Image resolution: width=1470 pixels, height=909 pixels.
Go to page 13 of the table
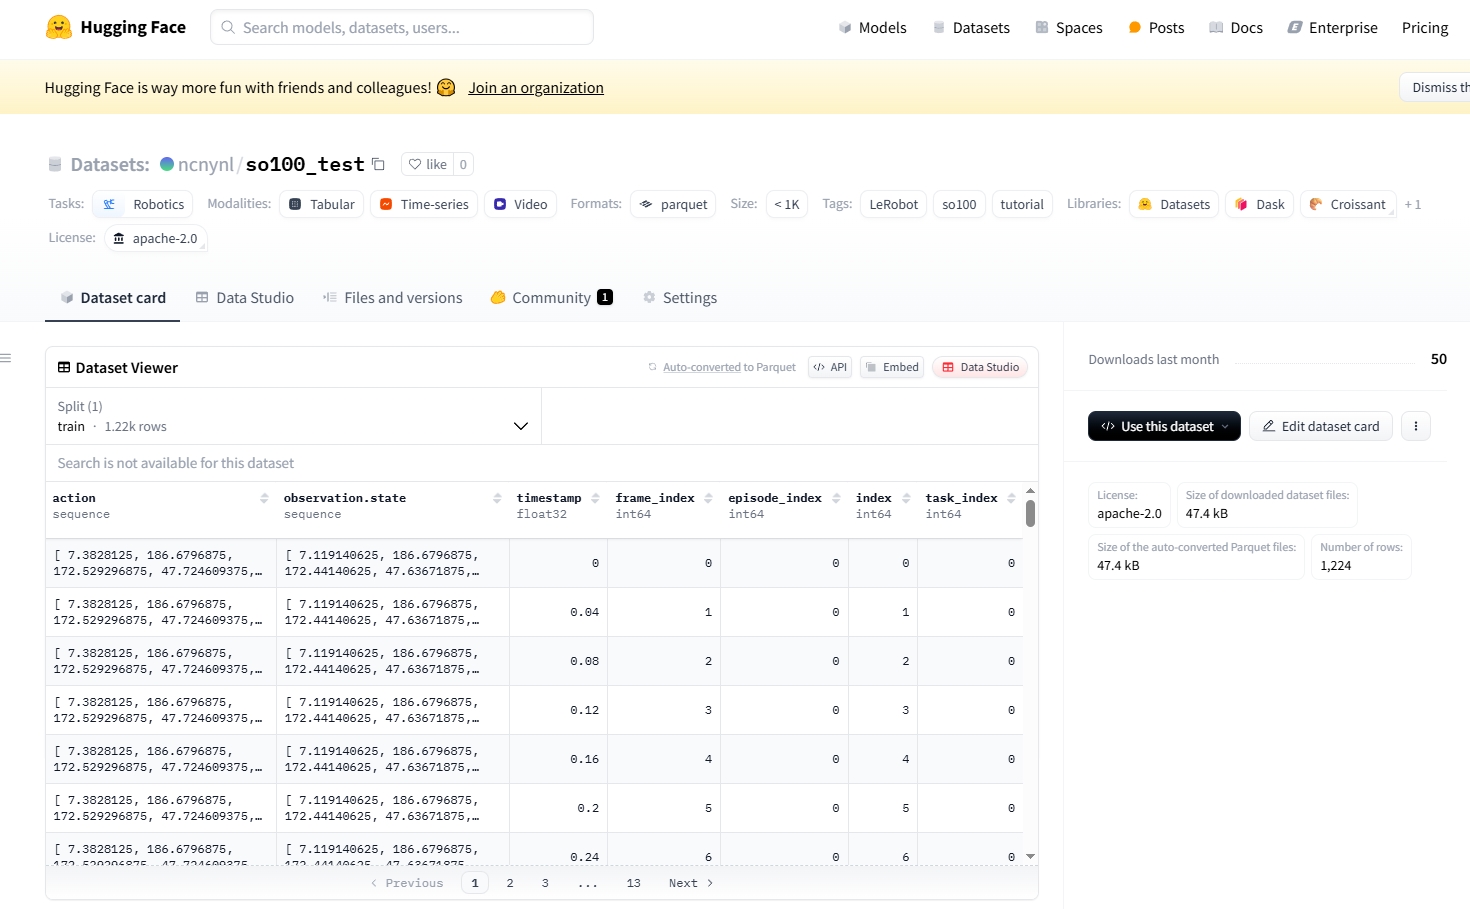[633, 883]
